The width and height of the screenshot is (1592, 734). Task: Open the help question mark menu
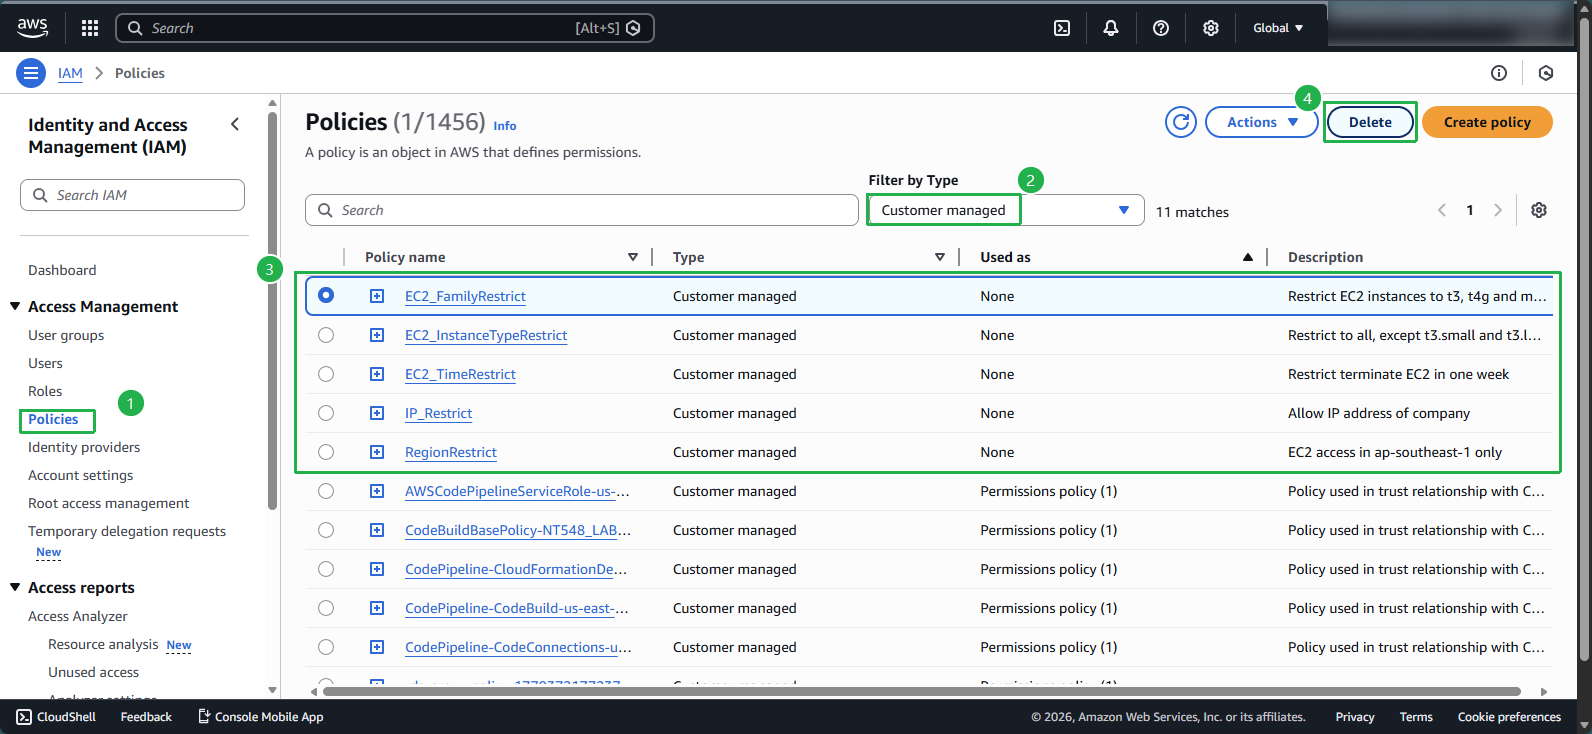1161,28
